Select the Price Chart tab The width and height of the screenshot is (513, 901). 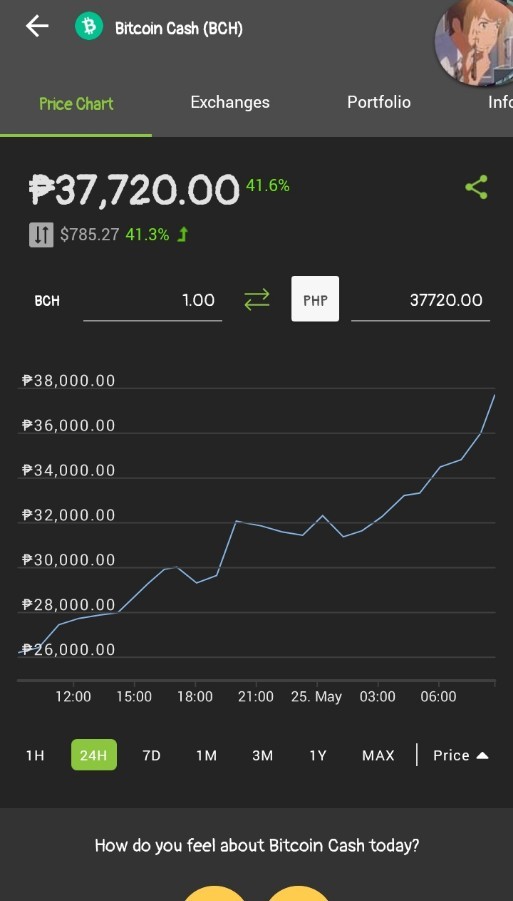click(x=76, y=104)
